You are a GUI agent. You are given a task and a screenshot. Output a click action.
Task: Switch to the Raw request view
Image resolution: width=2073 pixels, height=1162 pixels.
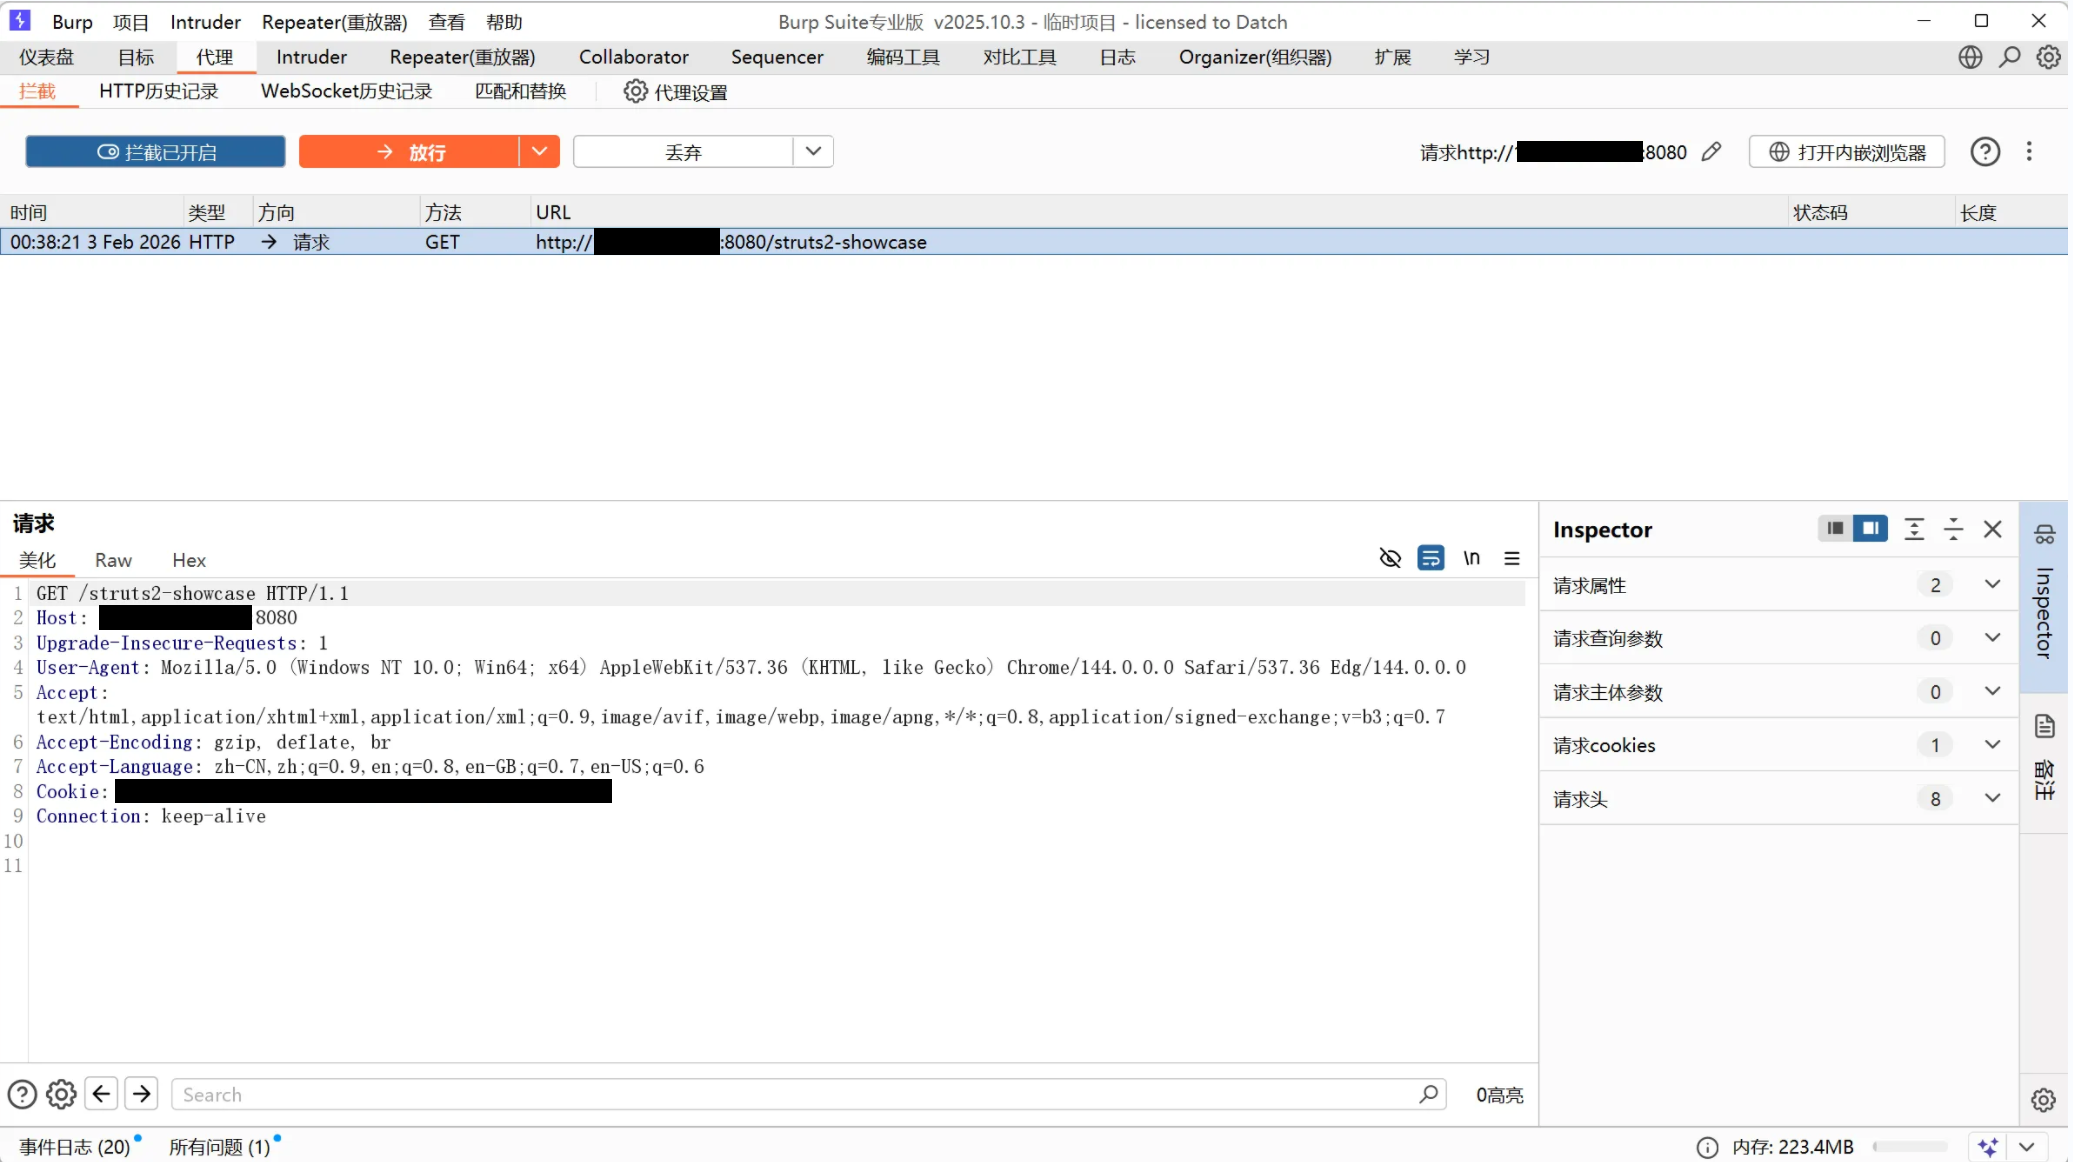pyautogui.click(x=113, y=560)
